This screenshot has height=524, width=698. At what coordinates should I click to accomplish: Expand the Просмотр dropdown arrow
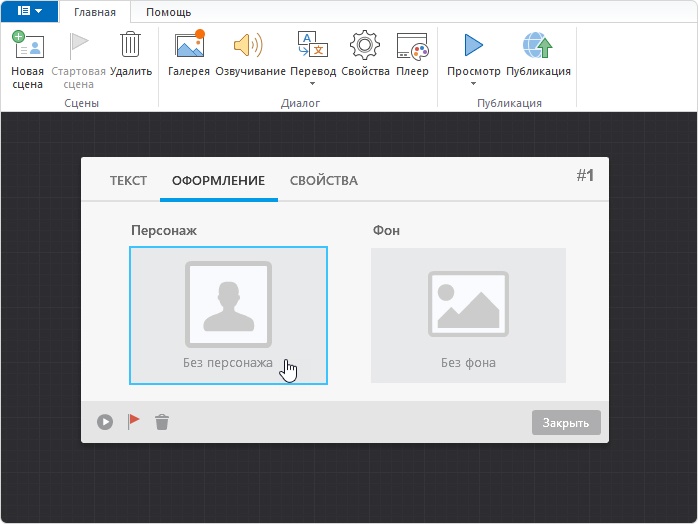coord(474,84)
